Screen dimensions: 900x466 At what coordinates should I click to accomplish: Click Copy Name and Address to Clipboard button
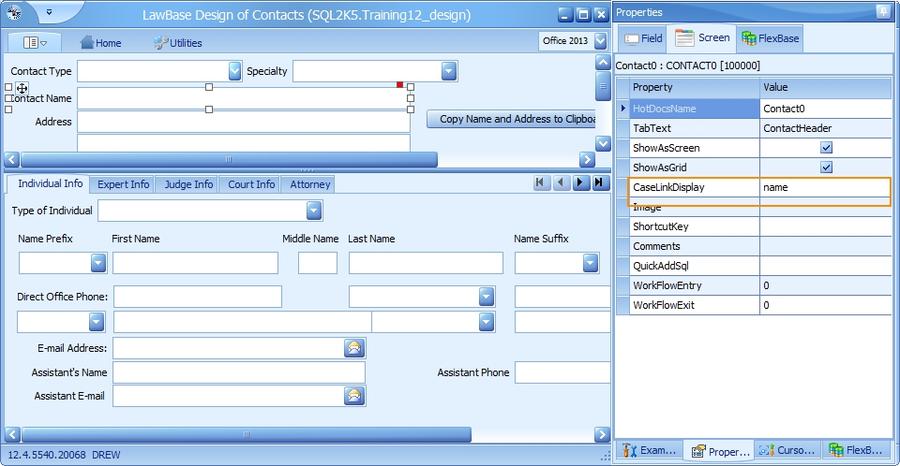point(511,119)
